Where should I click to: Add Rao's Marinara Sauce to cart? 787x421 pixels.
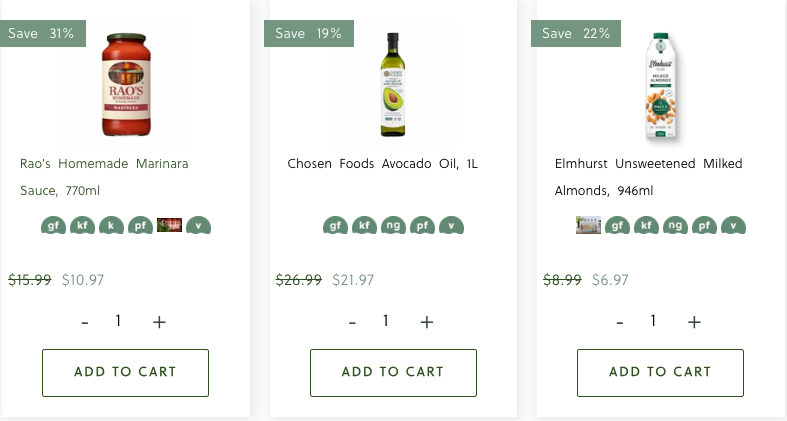pyautogui.click(x=125, y=372)
